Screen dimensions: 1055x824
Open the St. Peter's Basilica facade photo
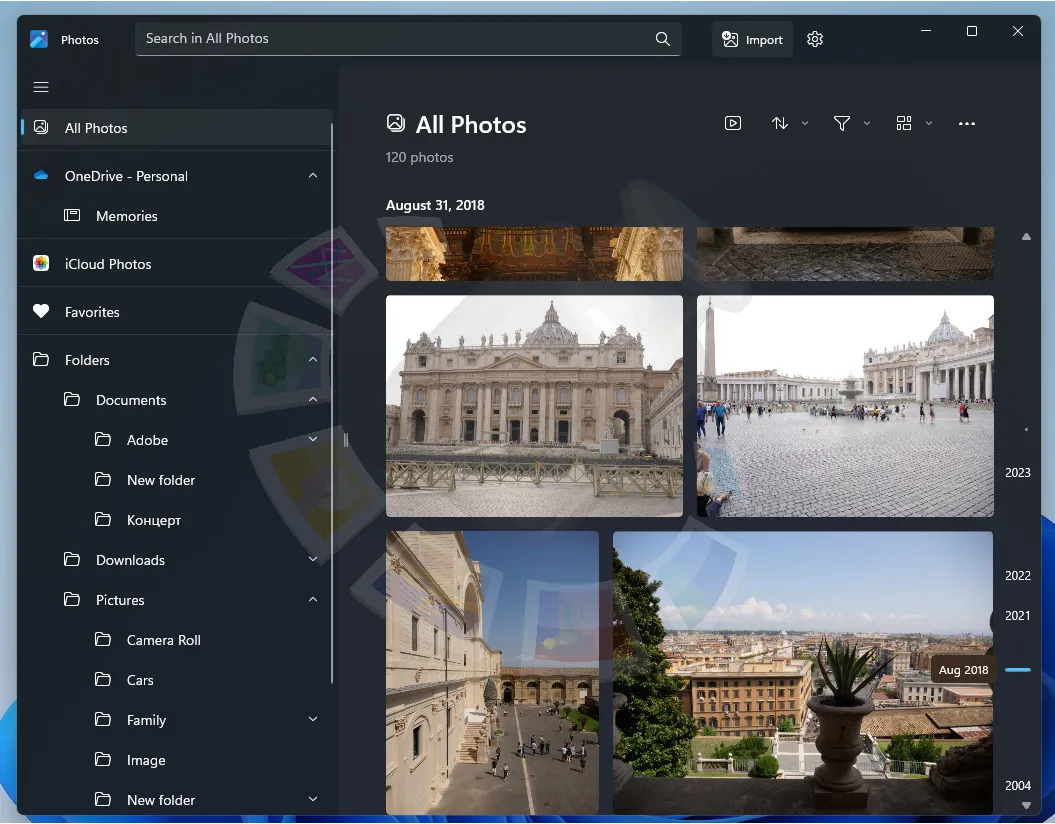click(x=534, y=406)
